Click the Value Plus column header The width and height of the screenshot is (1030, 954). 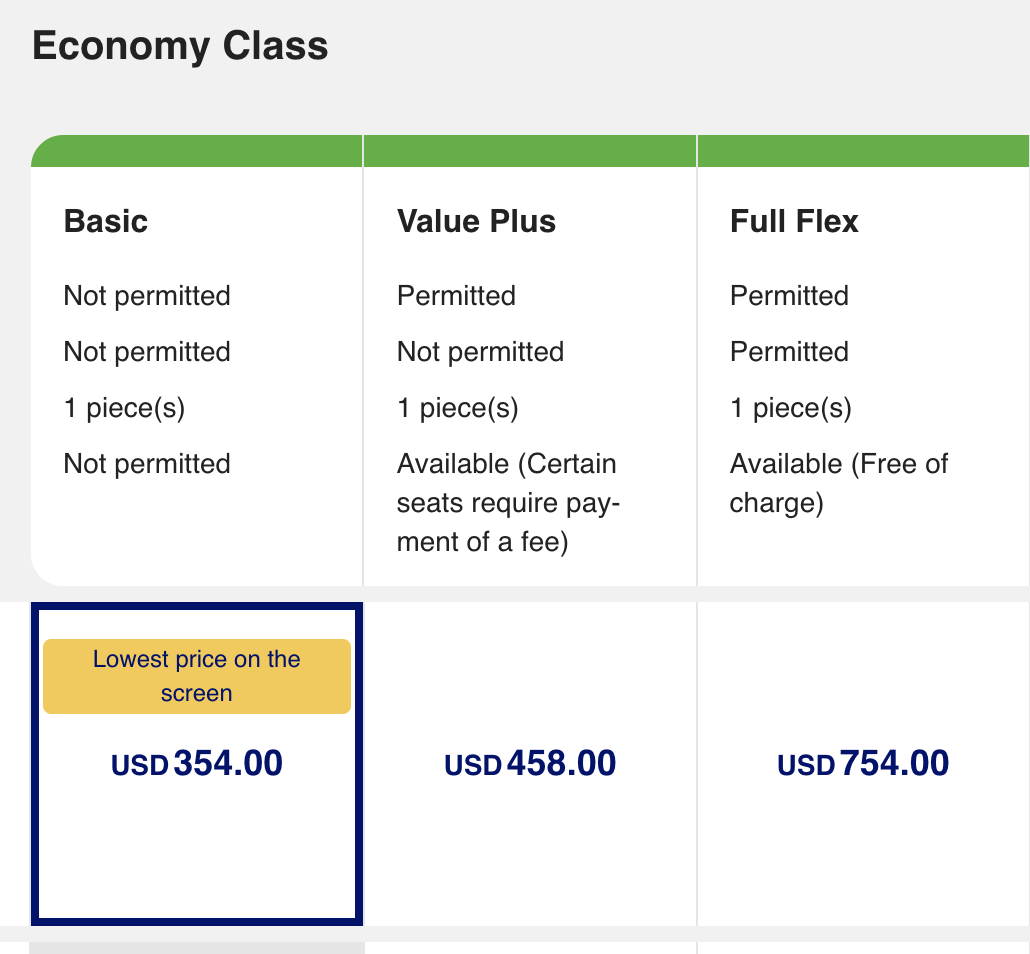[476, 221]
